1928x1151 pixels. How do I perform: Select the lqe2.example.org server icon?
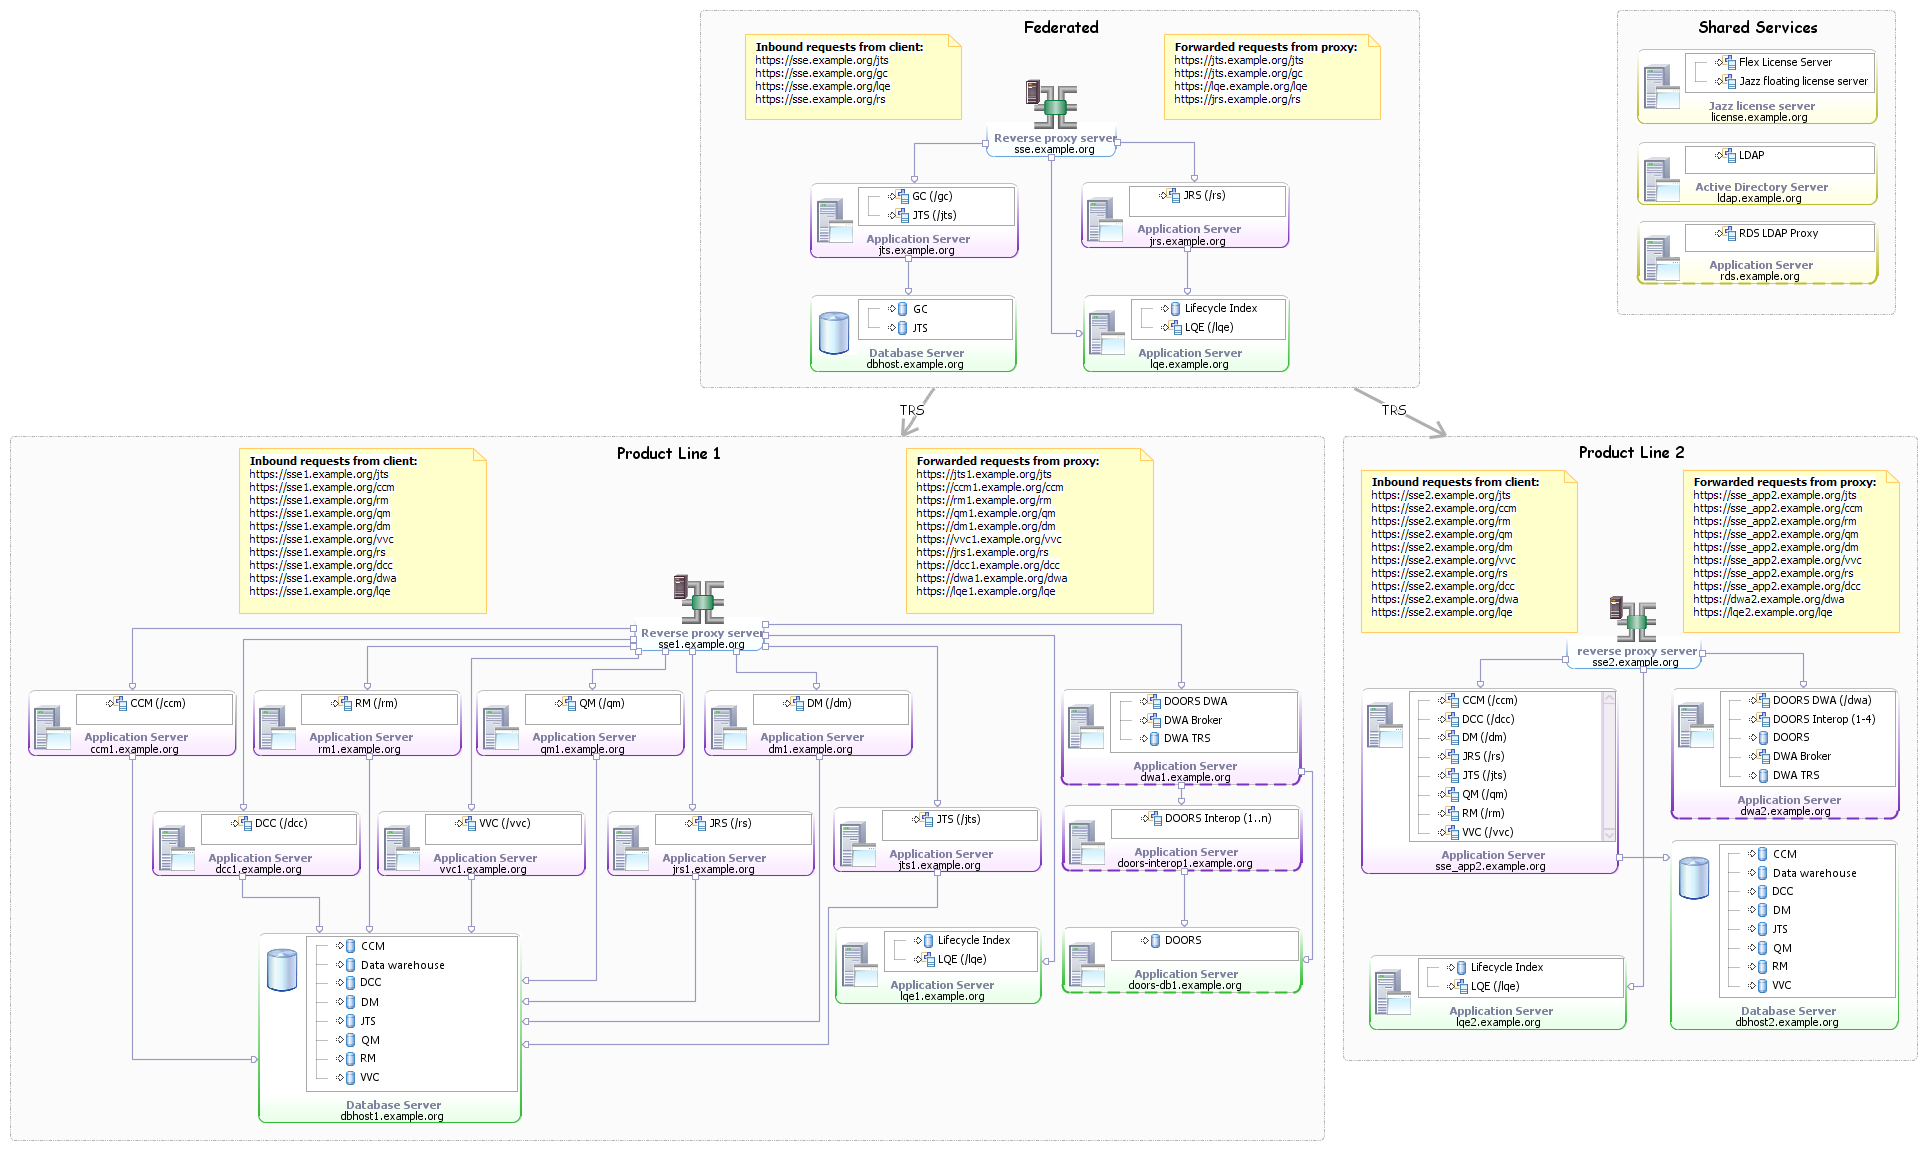coord(1394,993)
